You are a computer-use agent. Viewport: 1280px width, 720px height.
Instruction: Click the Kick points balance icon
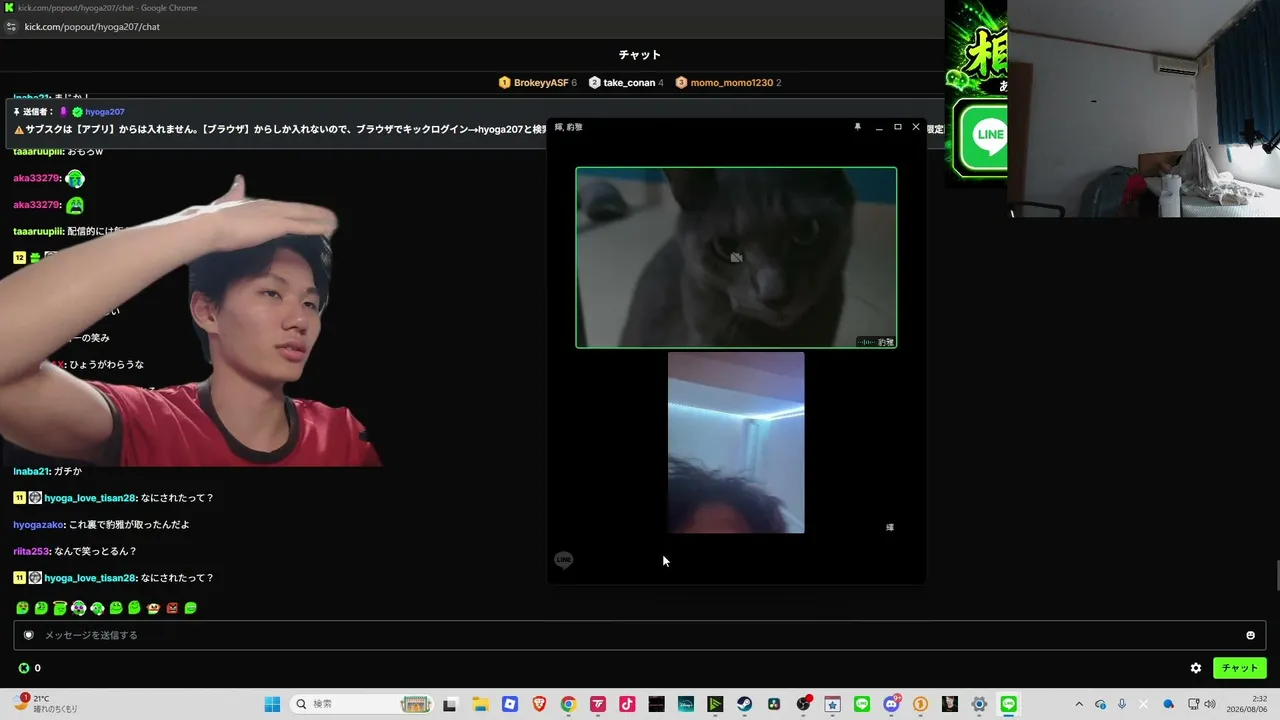pyautogui.click(x=24, y=668)
